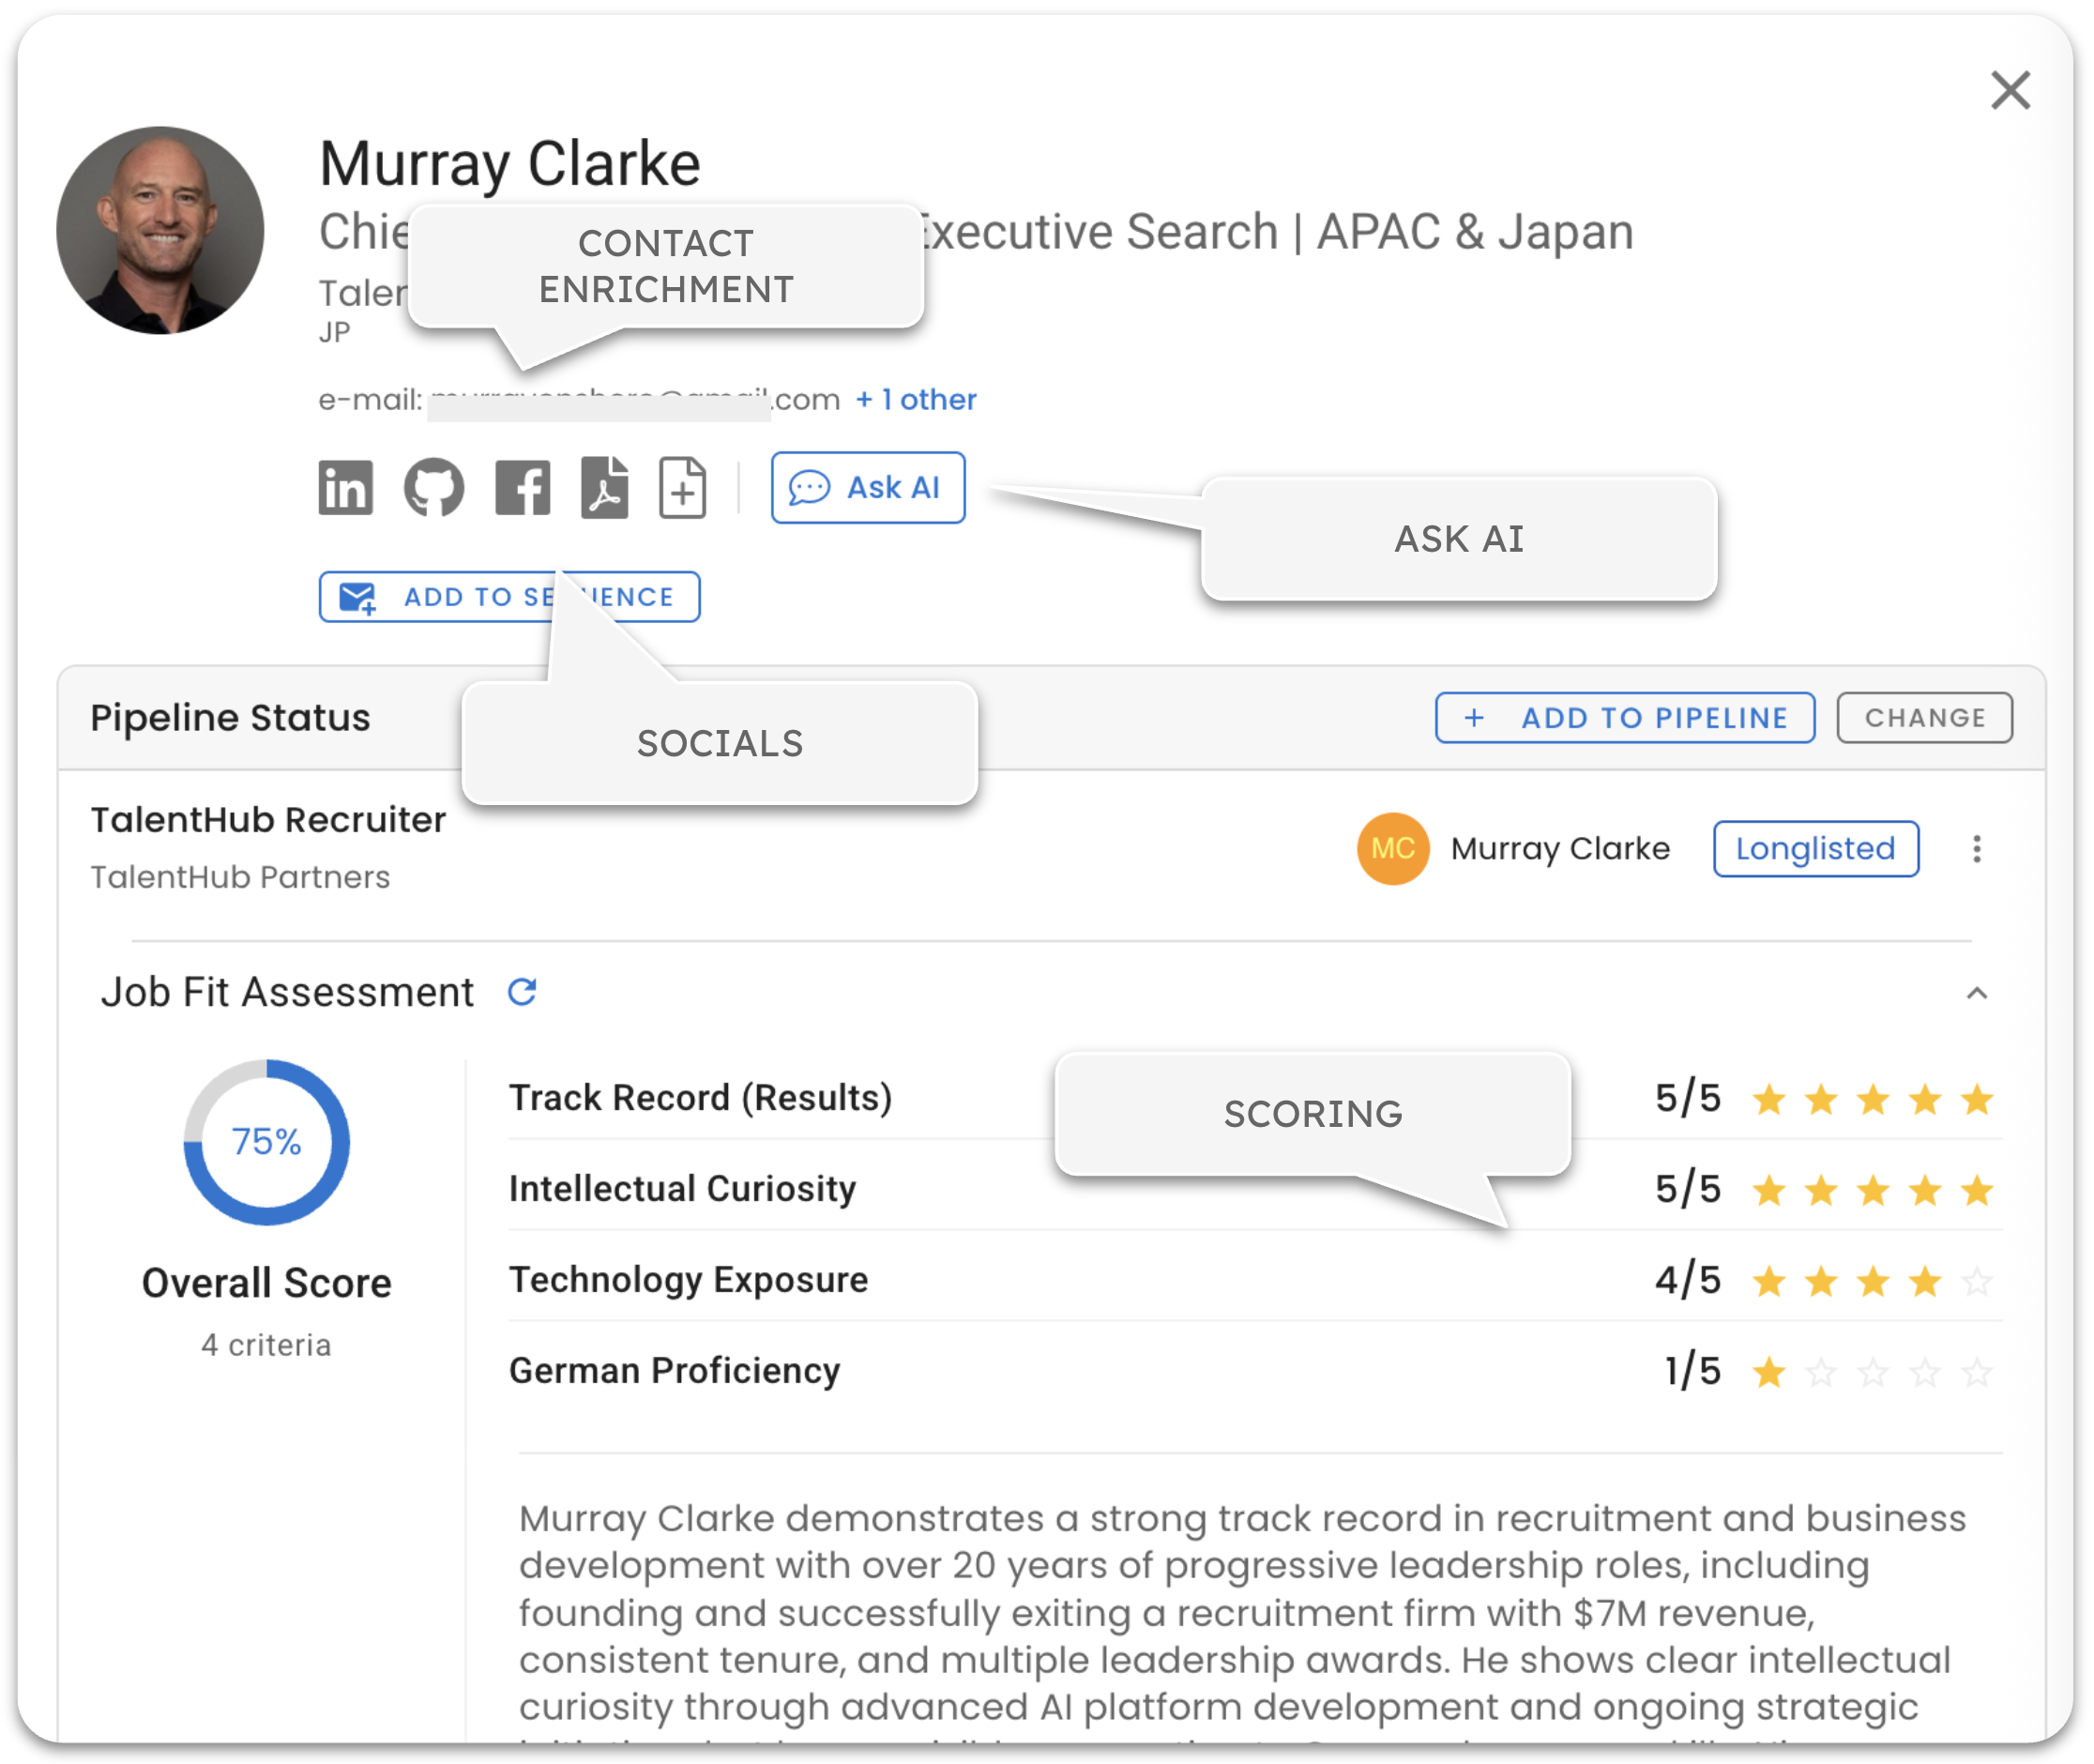The width and height of the screenshot is (2094, 1764).
Task: Close the candidate profile dialog
Action: click(2010, 90)
